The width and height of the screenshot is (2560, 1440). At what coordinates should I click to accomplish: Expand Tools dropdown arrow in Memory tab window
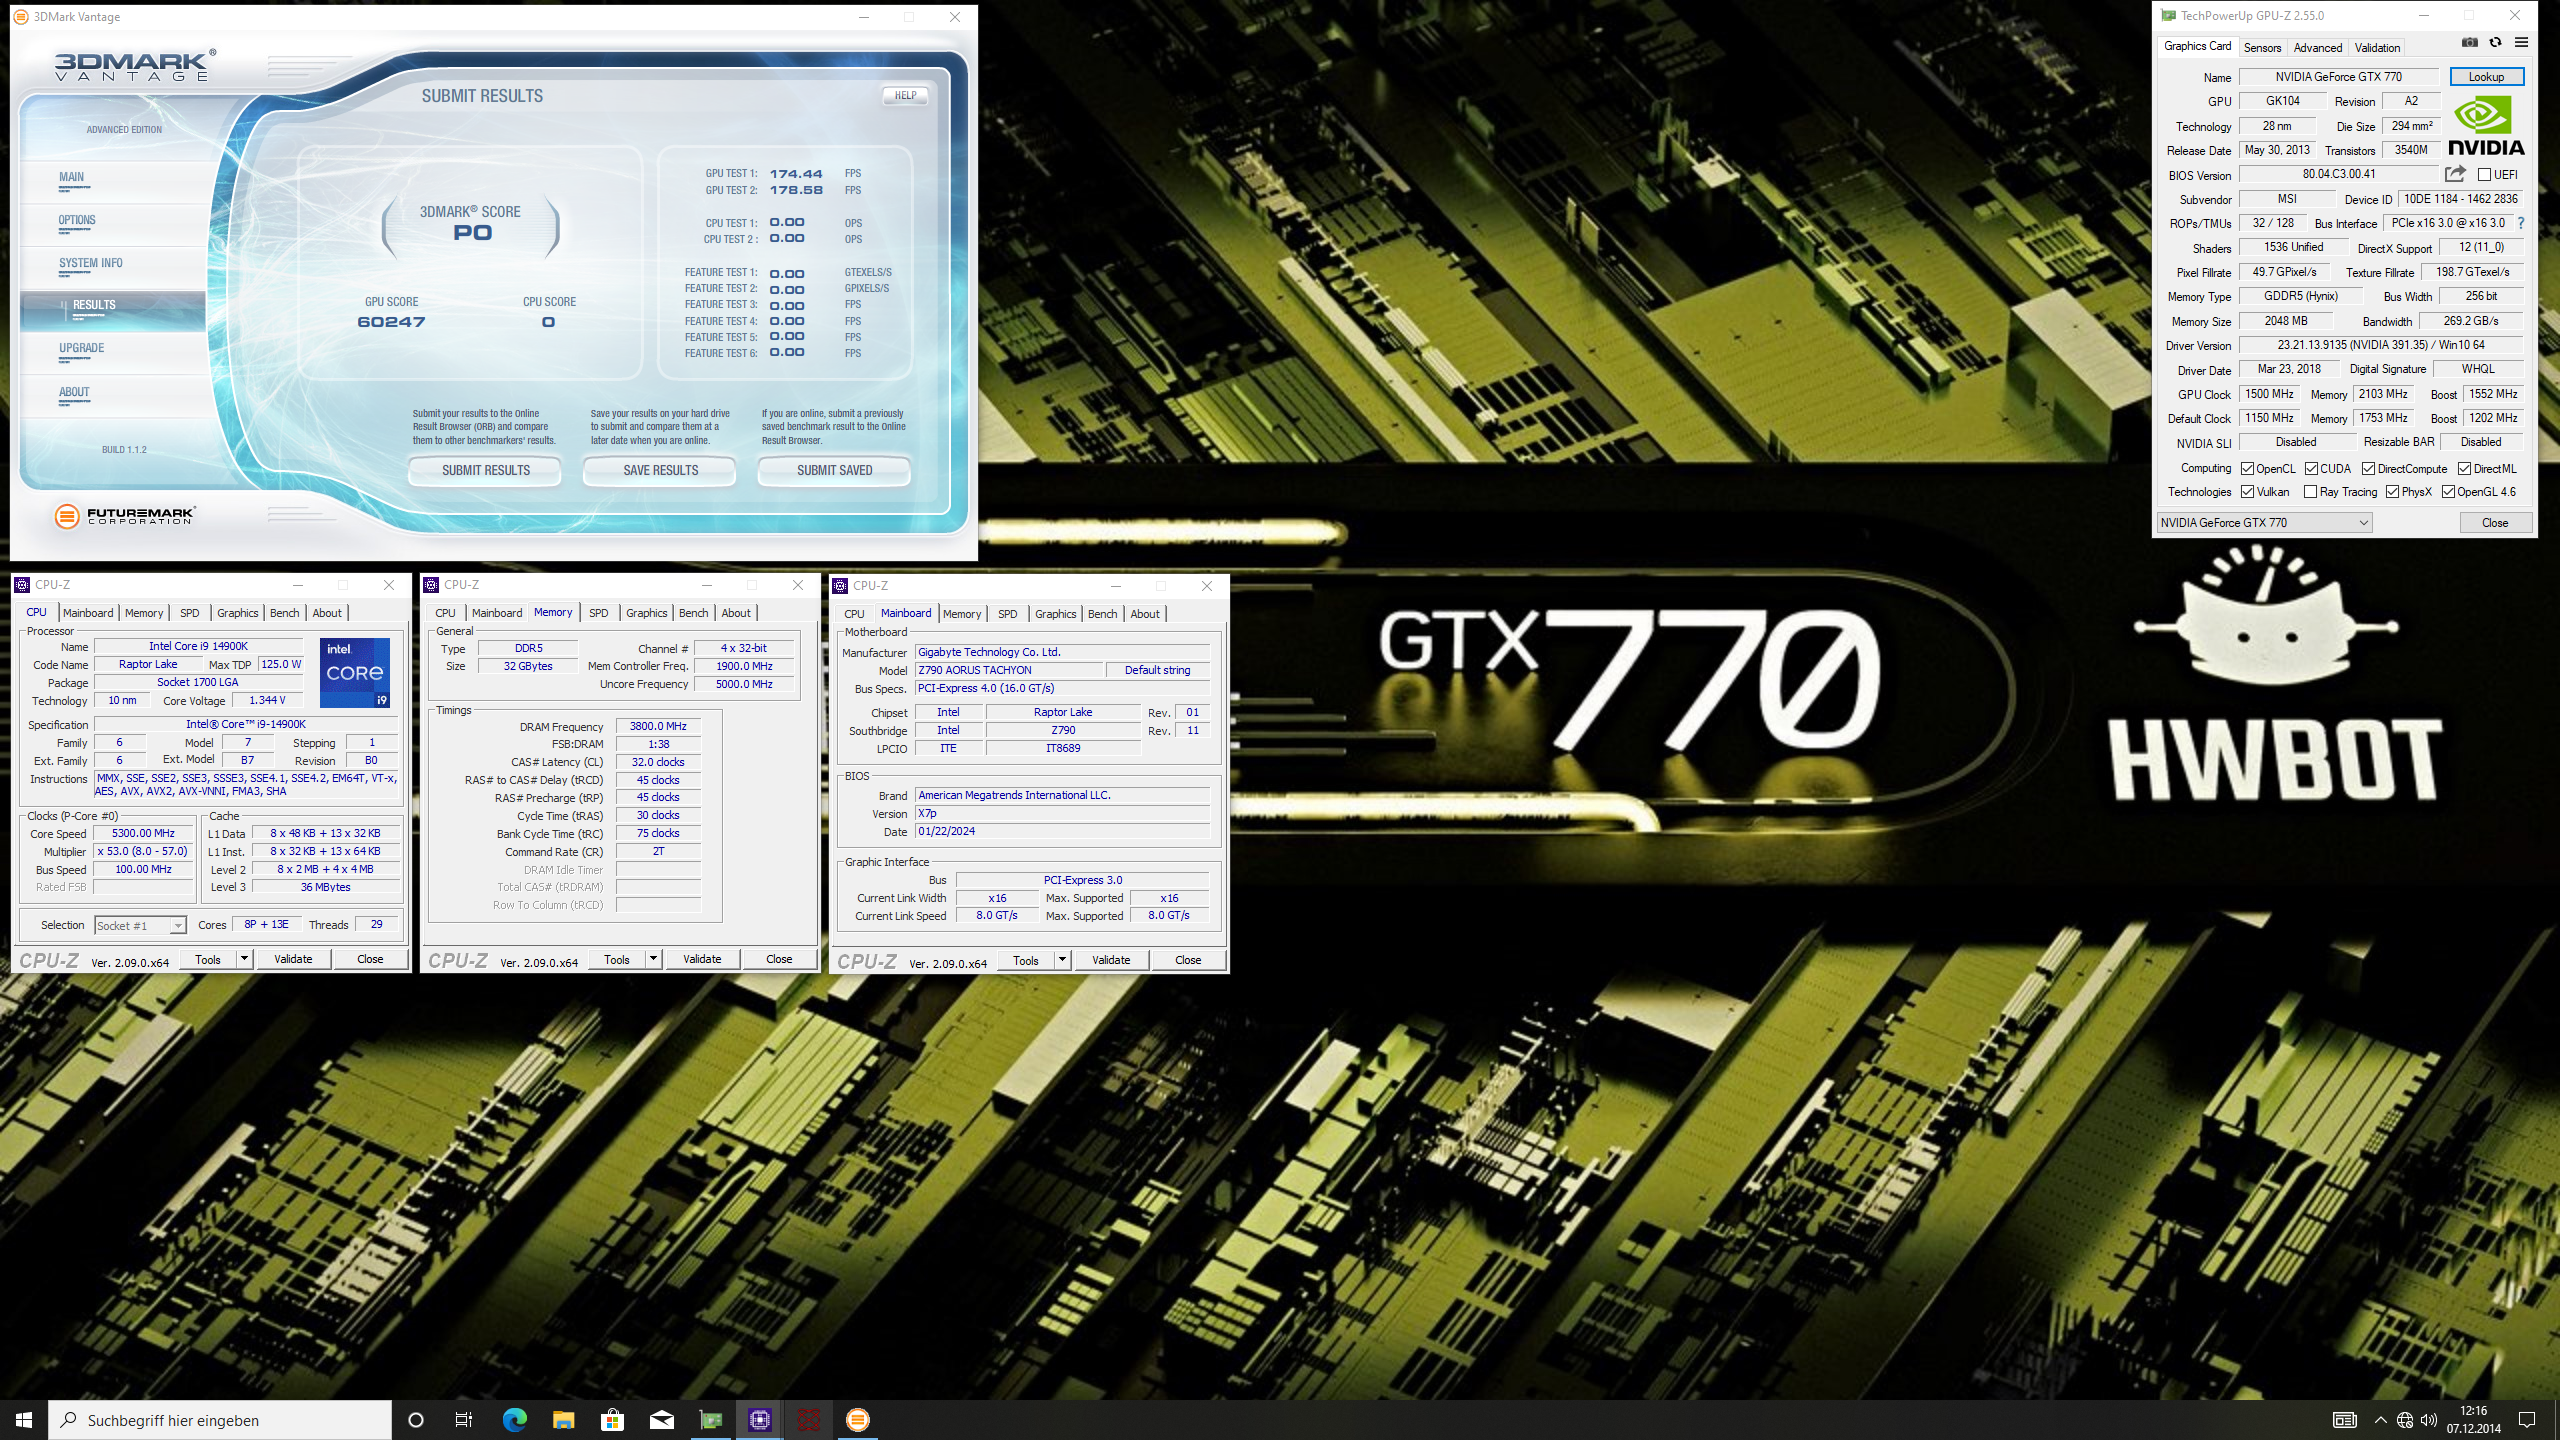coord(652,959)
